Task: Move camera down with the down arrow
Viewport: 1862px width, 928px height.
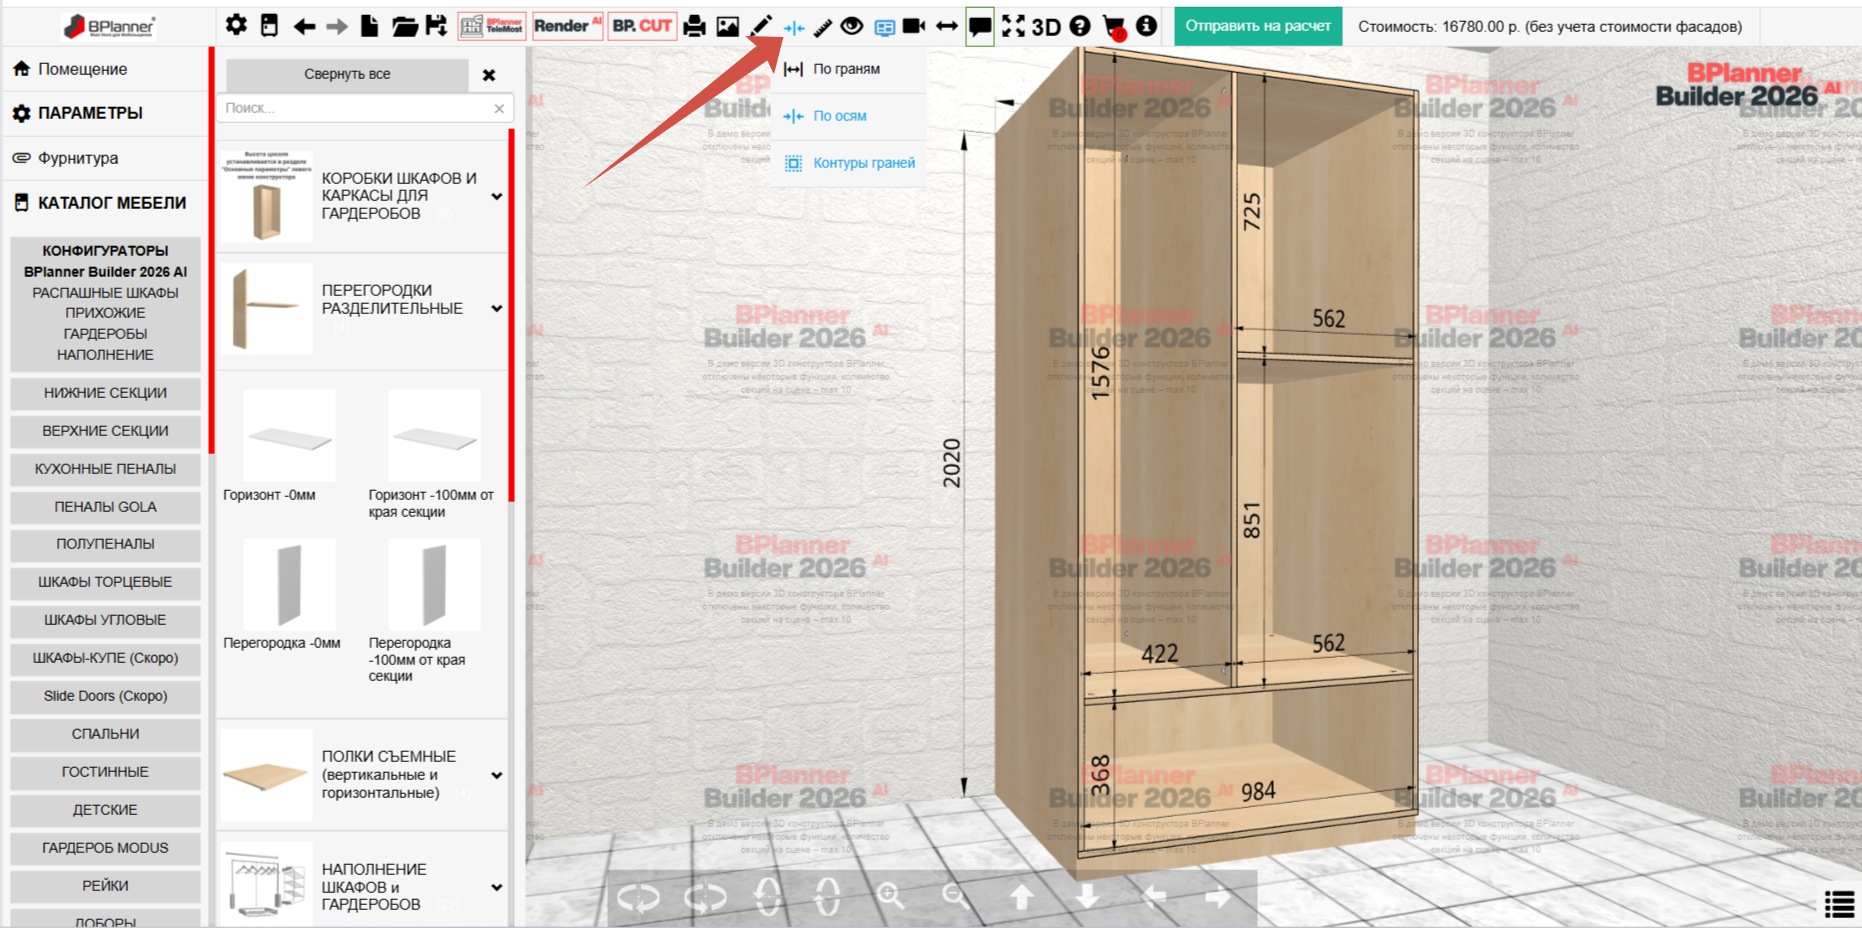Action: (1087, 897)
